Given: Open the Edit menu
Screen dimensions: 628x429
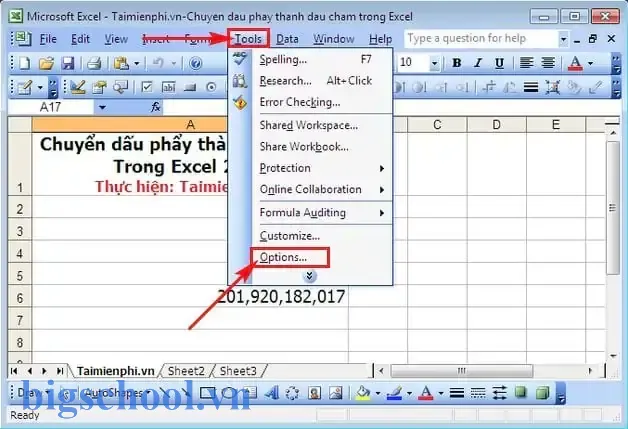Looking at the screenshot, I should [80, 39].
